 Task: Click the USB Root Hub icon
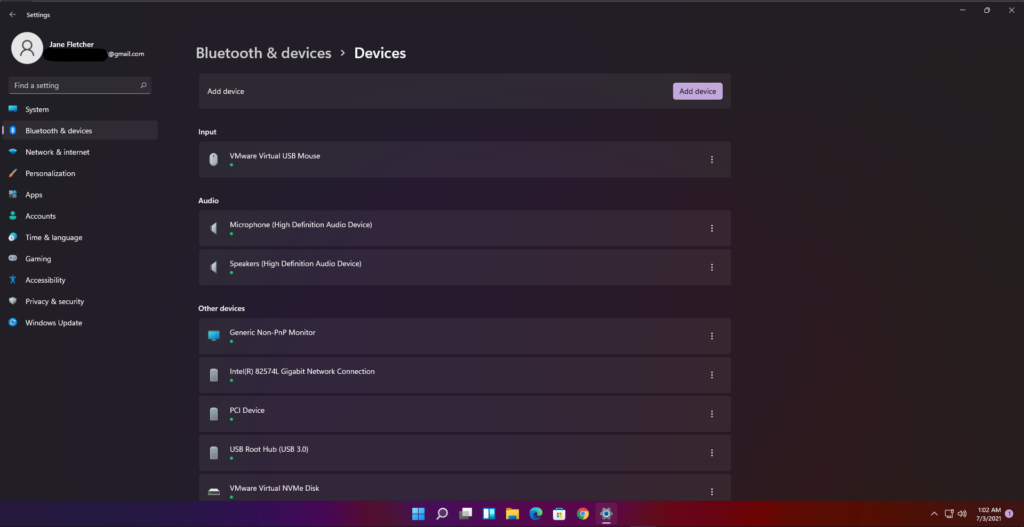214,453
